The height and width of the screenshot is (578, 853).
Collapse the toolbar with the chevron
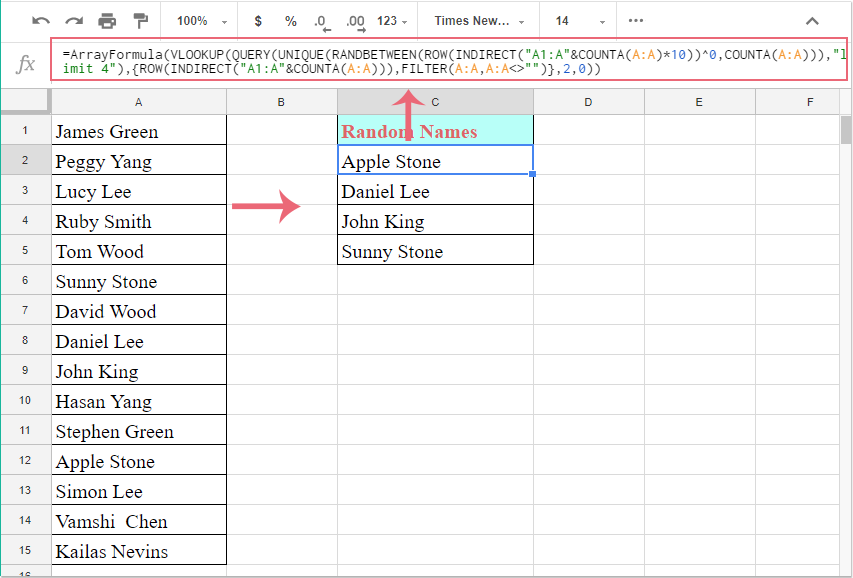[812, 20]
